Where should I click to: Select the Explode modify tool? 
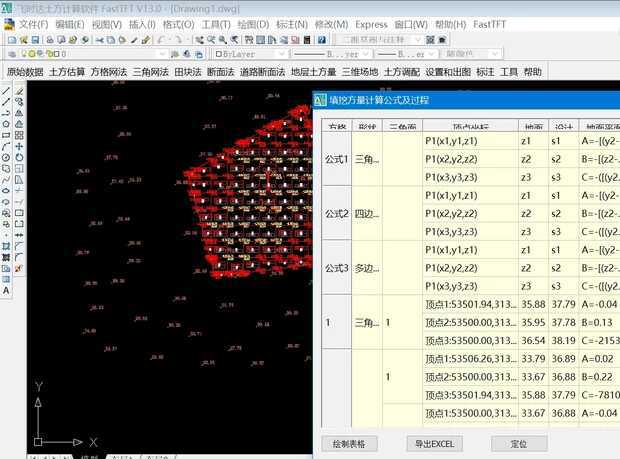(x=19, y=268)
